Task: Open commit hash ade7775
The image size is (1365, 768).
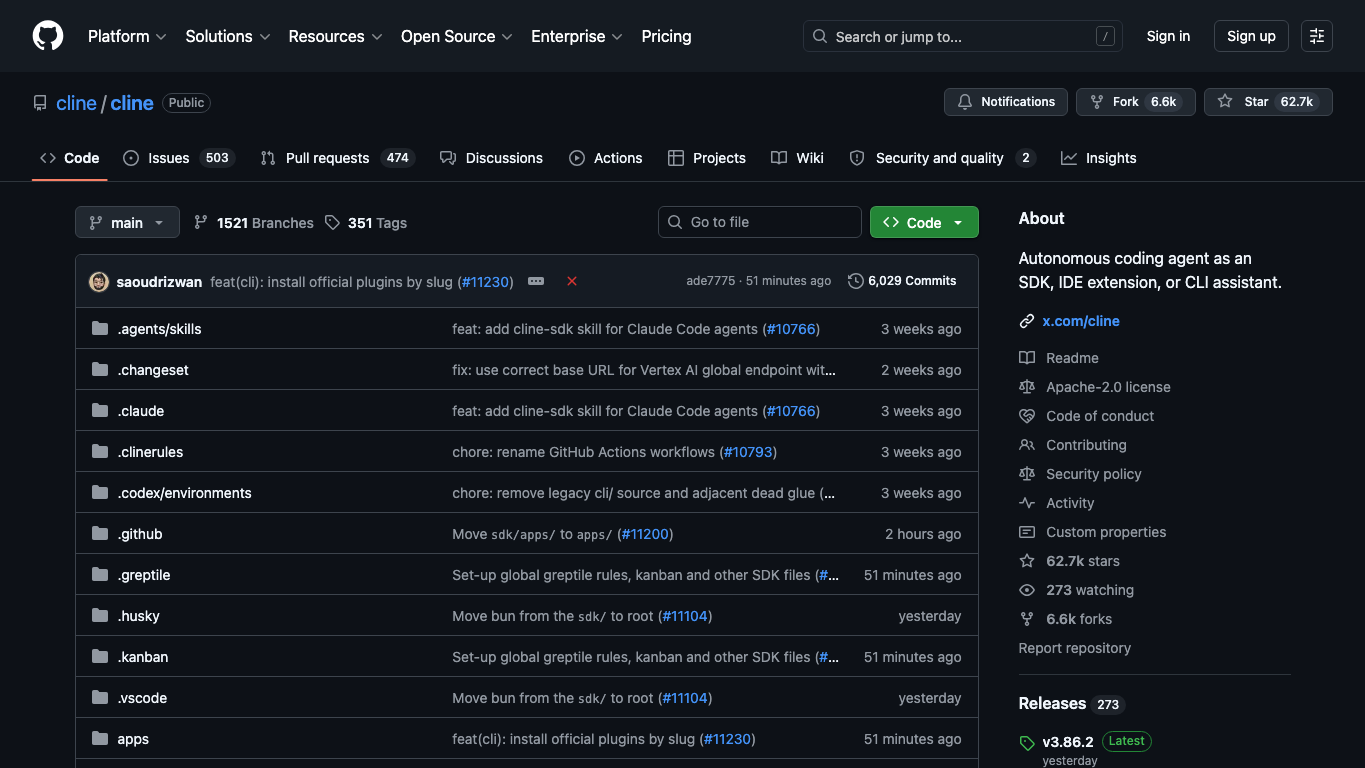Action: 710,281
